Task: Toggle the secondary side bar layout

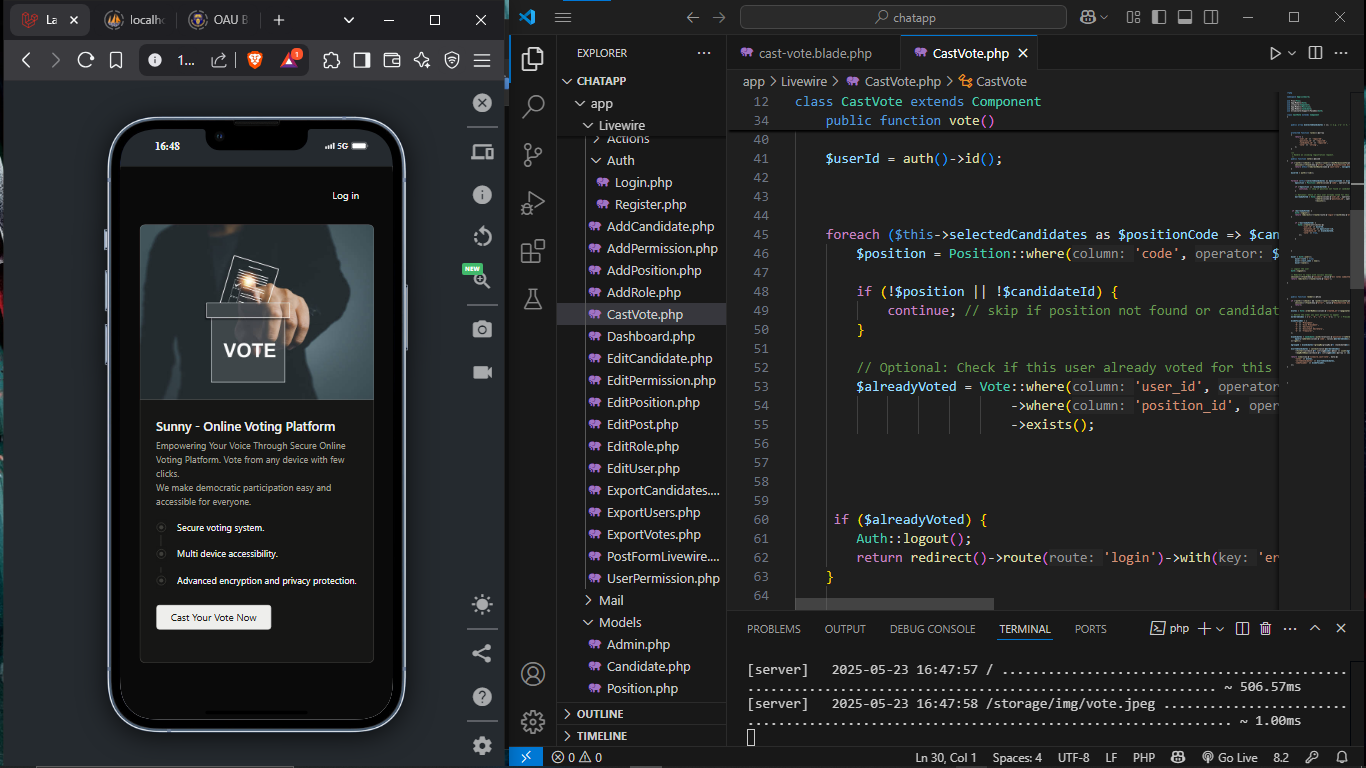Action: pyautogui.click(x=1211, y=17)
